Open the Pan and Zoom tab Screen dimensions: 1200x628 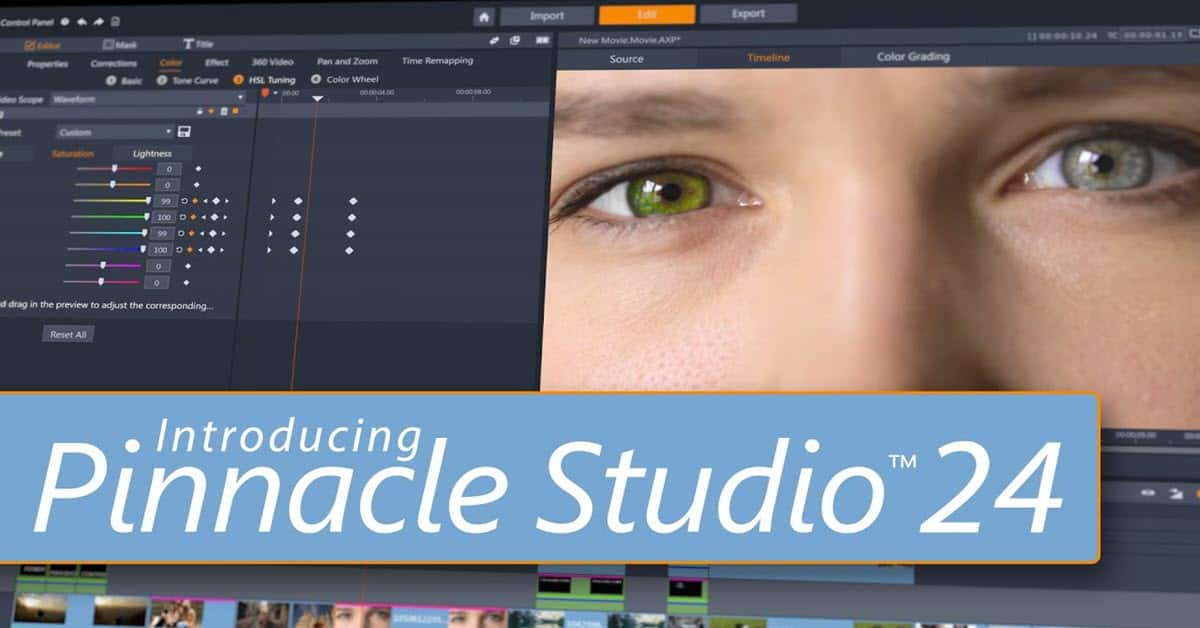(348, 61)
